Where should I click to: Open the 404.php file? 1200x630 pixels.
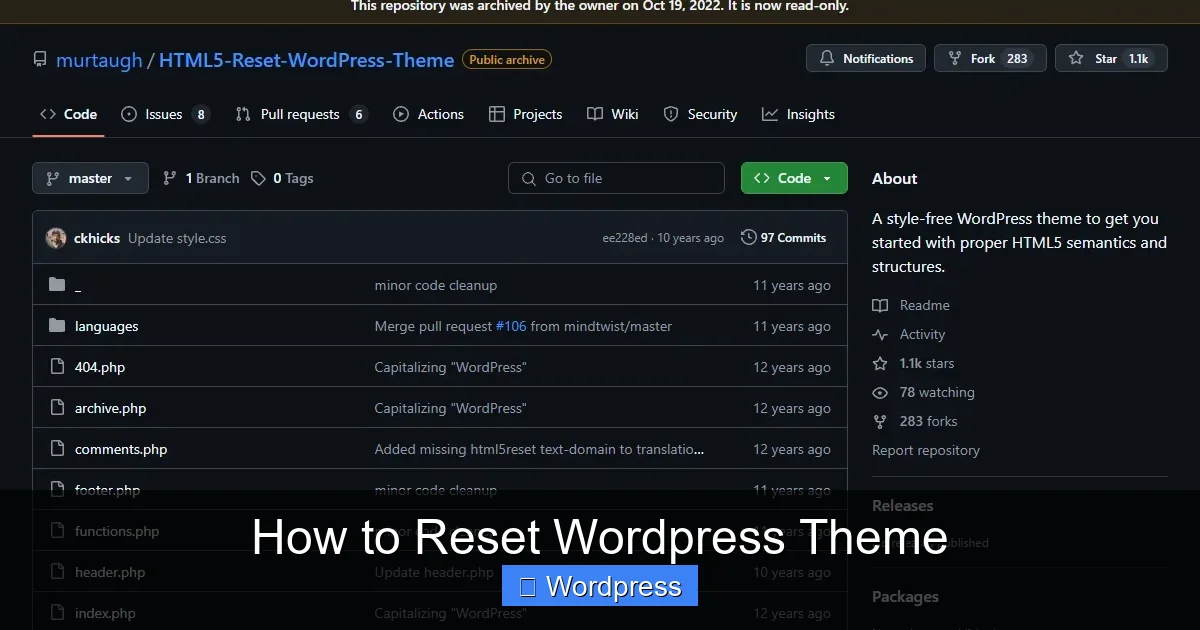tap(100, 367)
